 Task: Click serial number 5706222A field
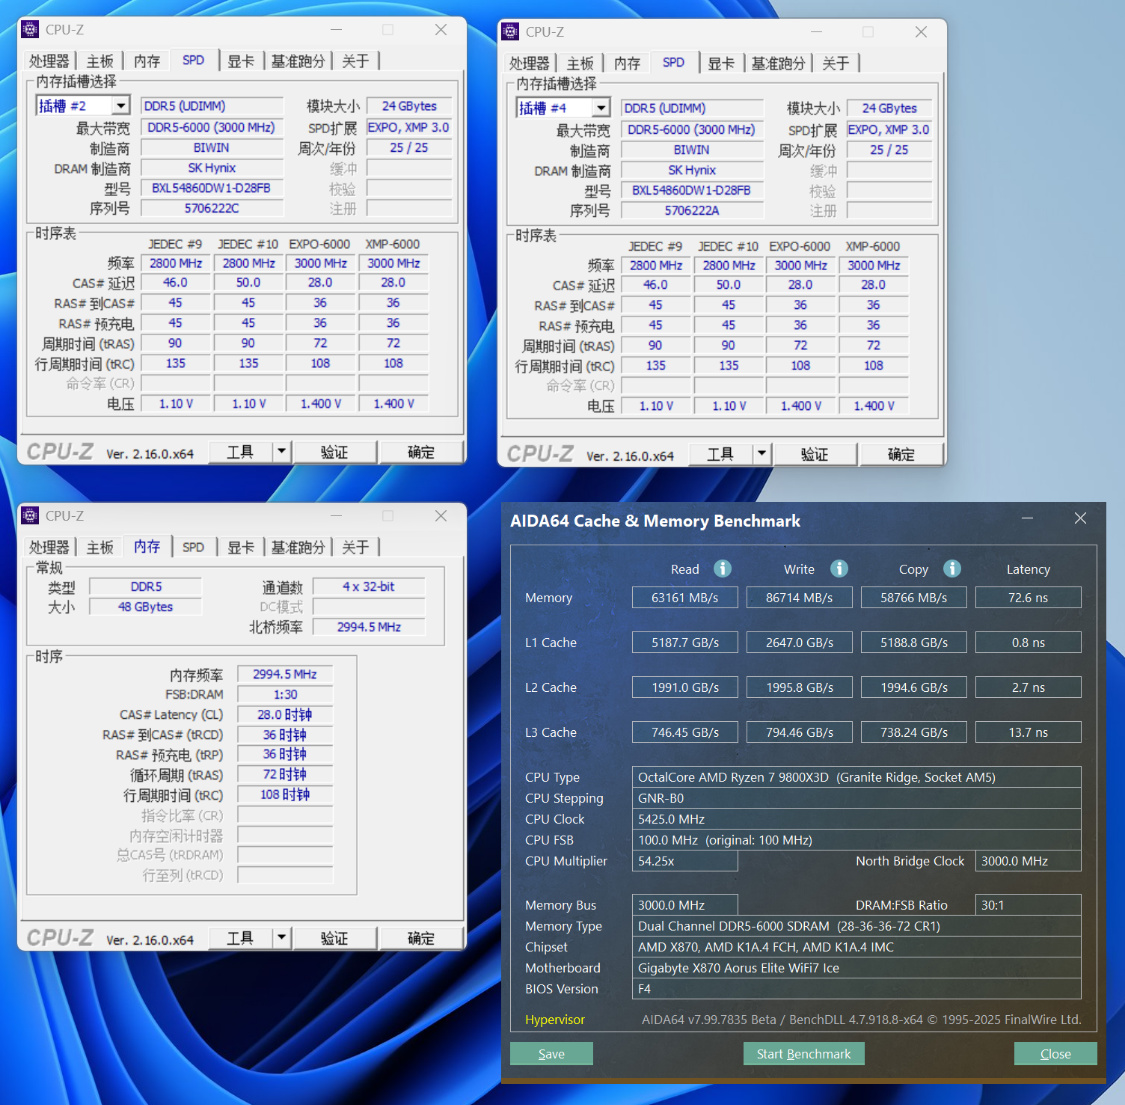[692, 210]
